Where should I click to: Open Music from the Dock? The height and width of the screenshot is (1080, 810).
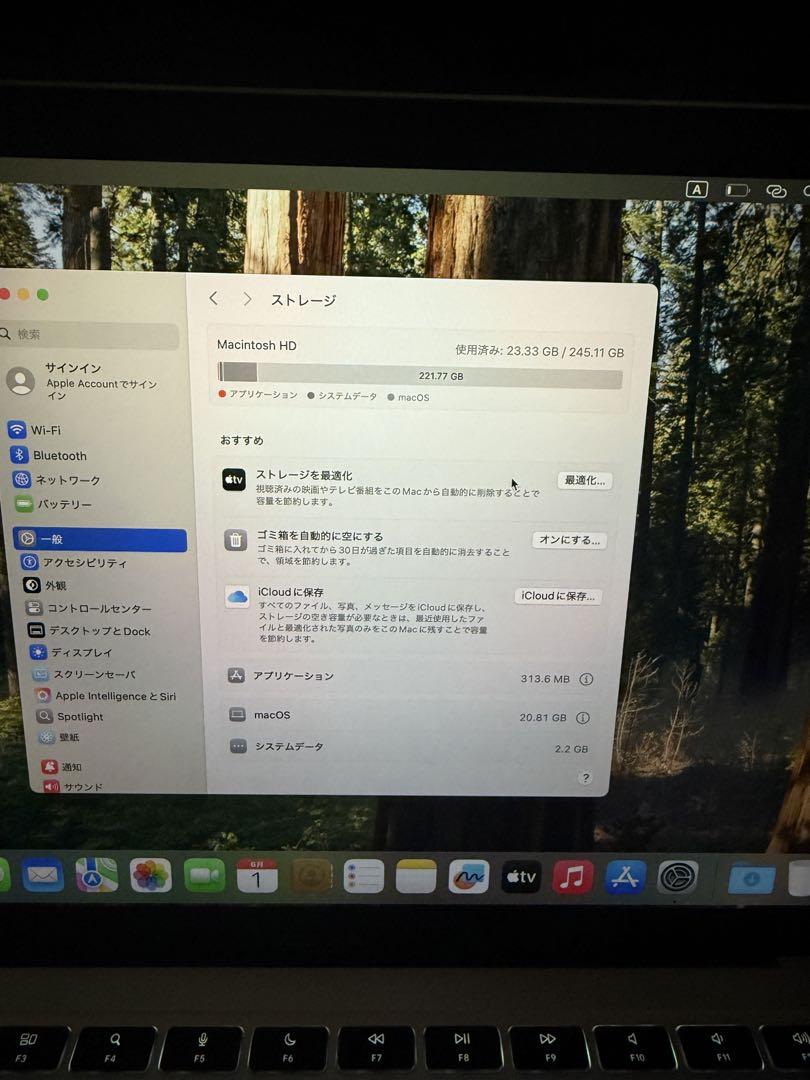[x=573, y=877]
